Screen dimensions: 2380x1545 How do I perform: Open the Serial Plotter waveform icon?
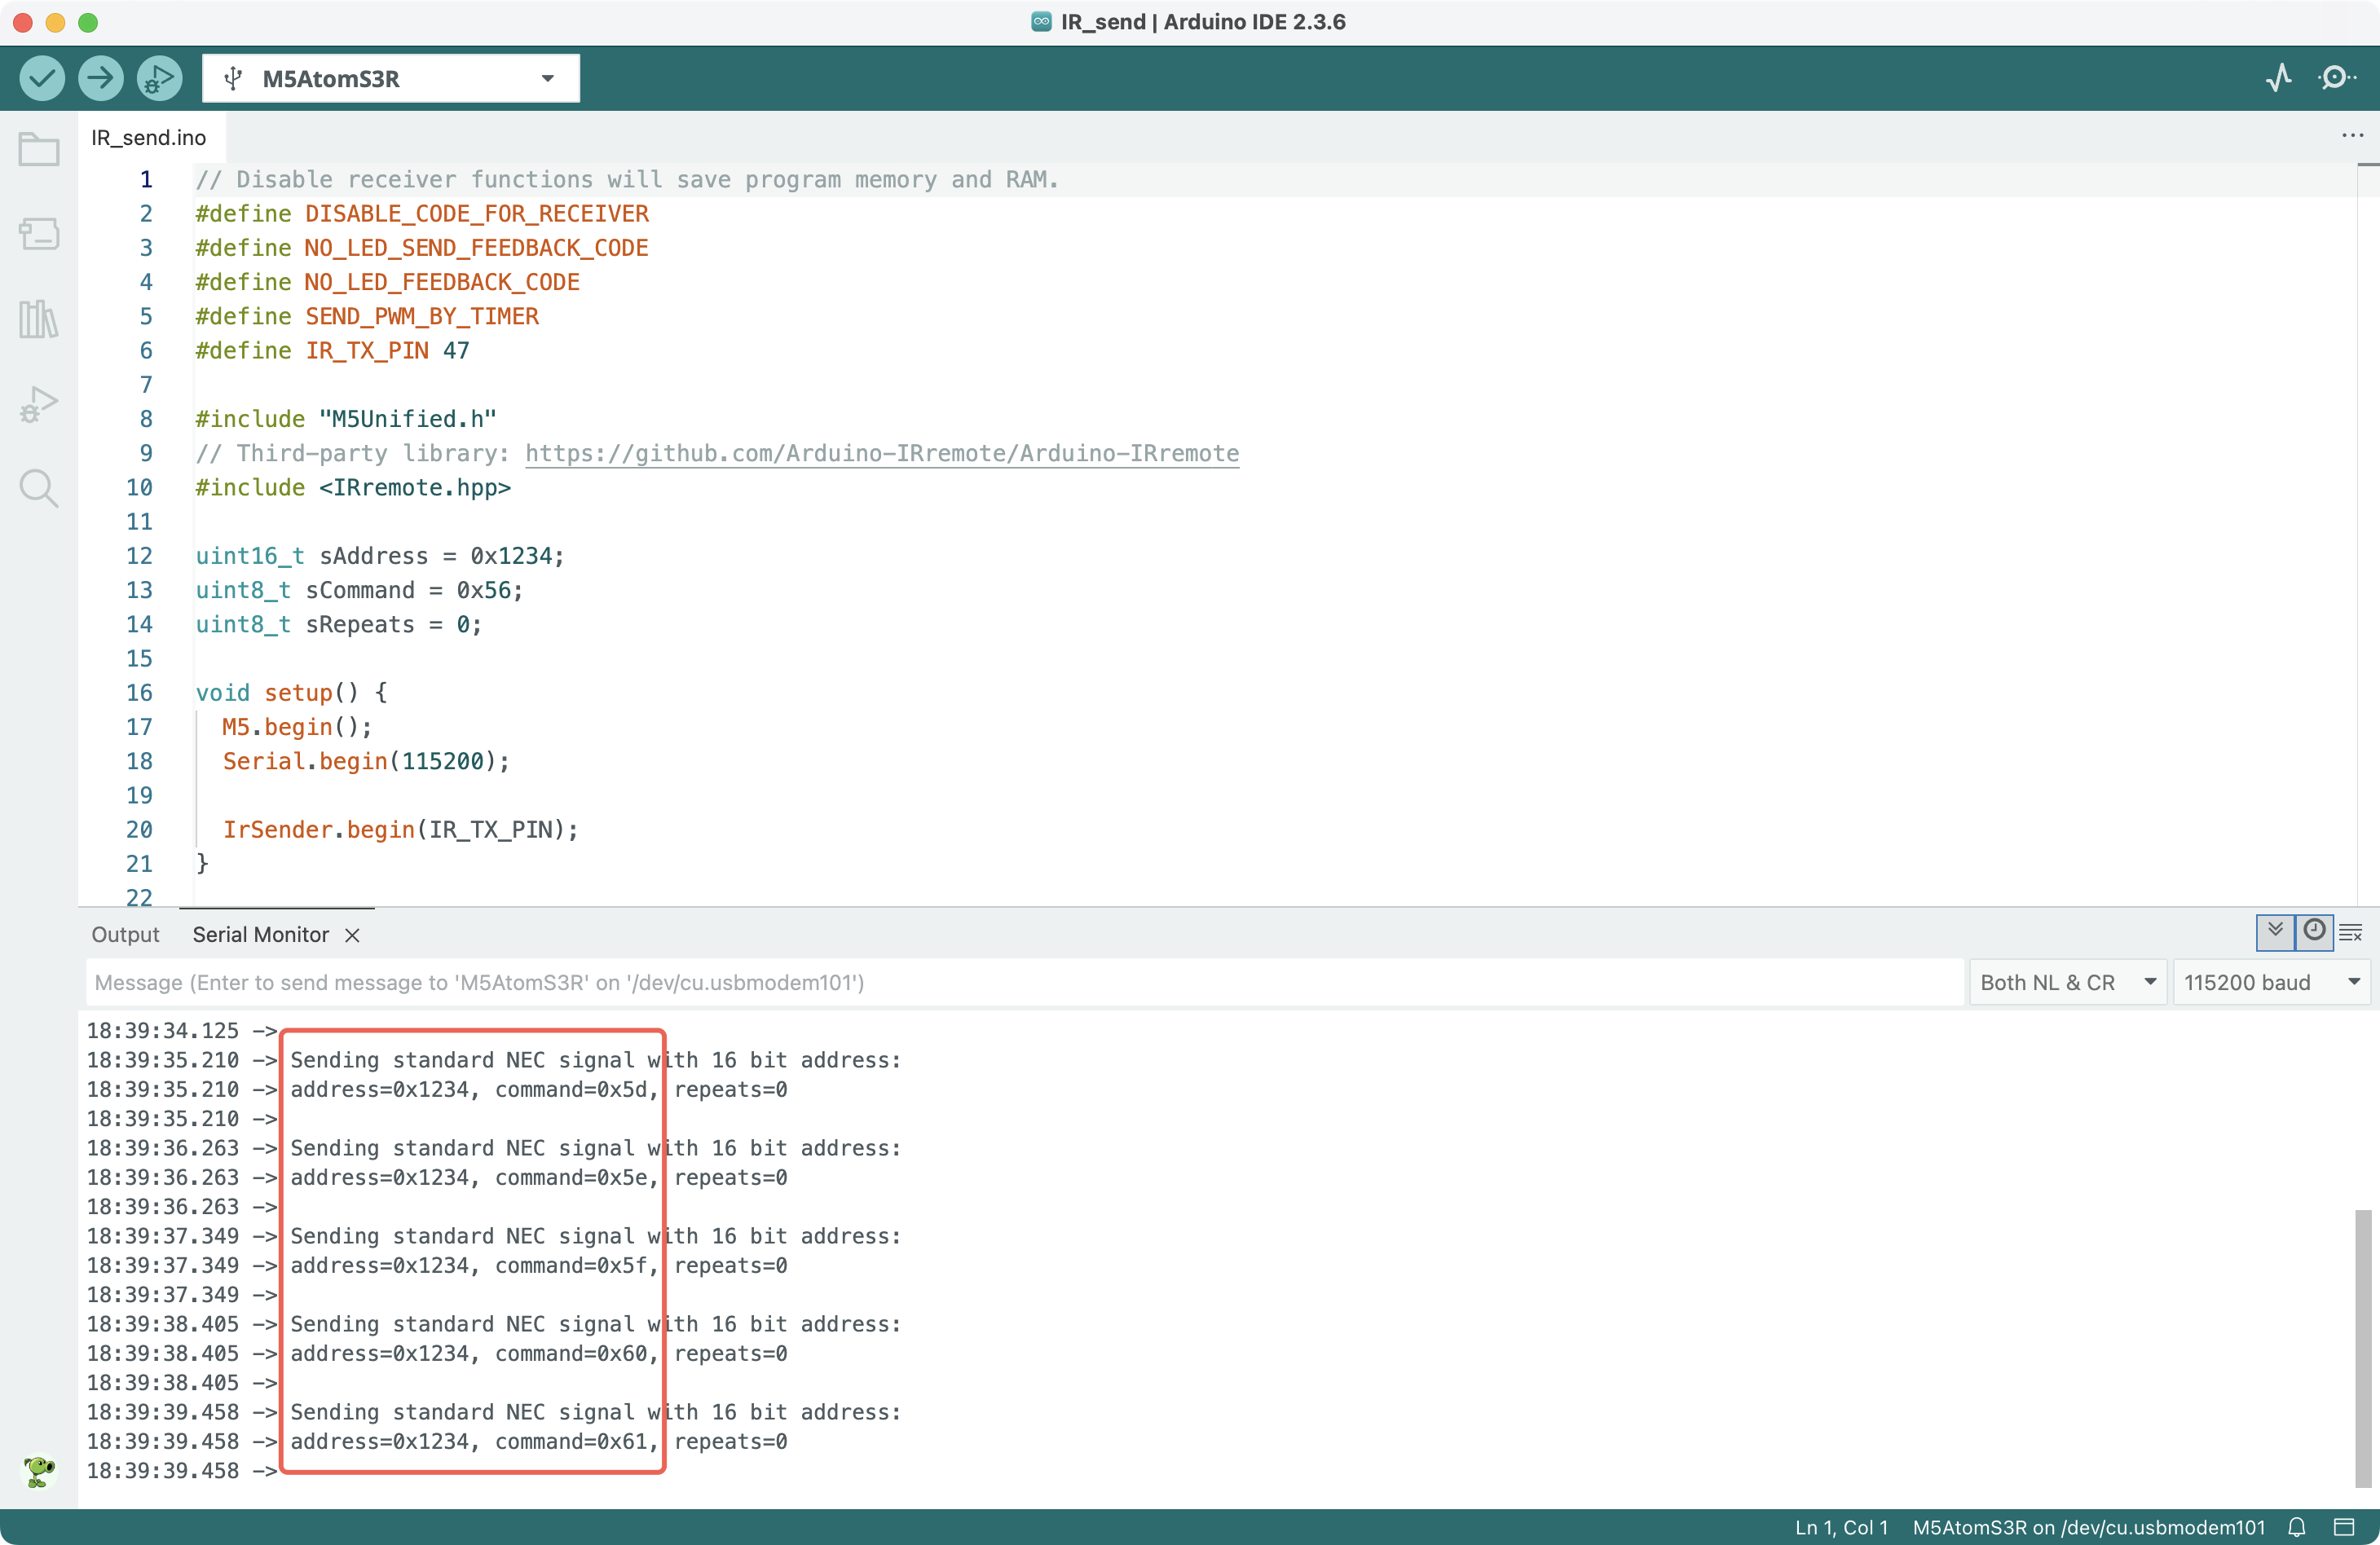click(x=2279, y=78)
